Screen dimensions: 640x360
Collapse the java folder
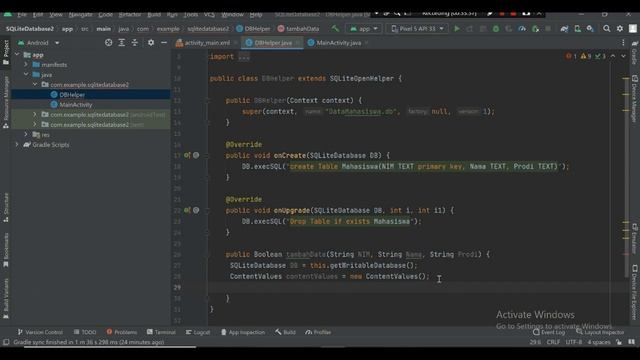tap(26, 75)
